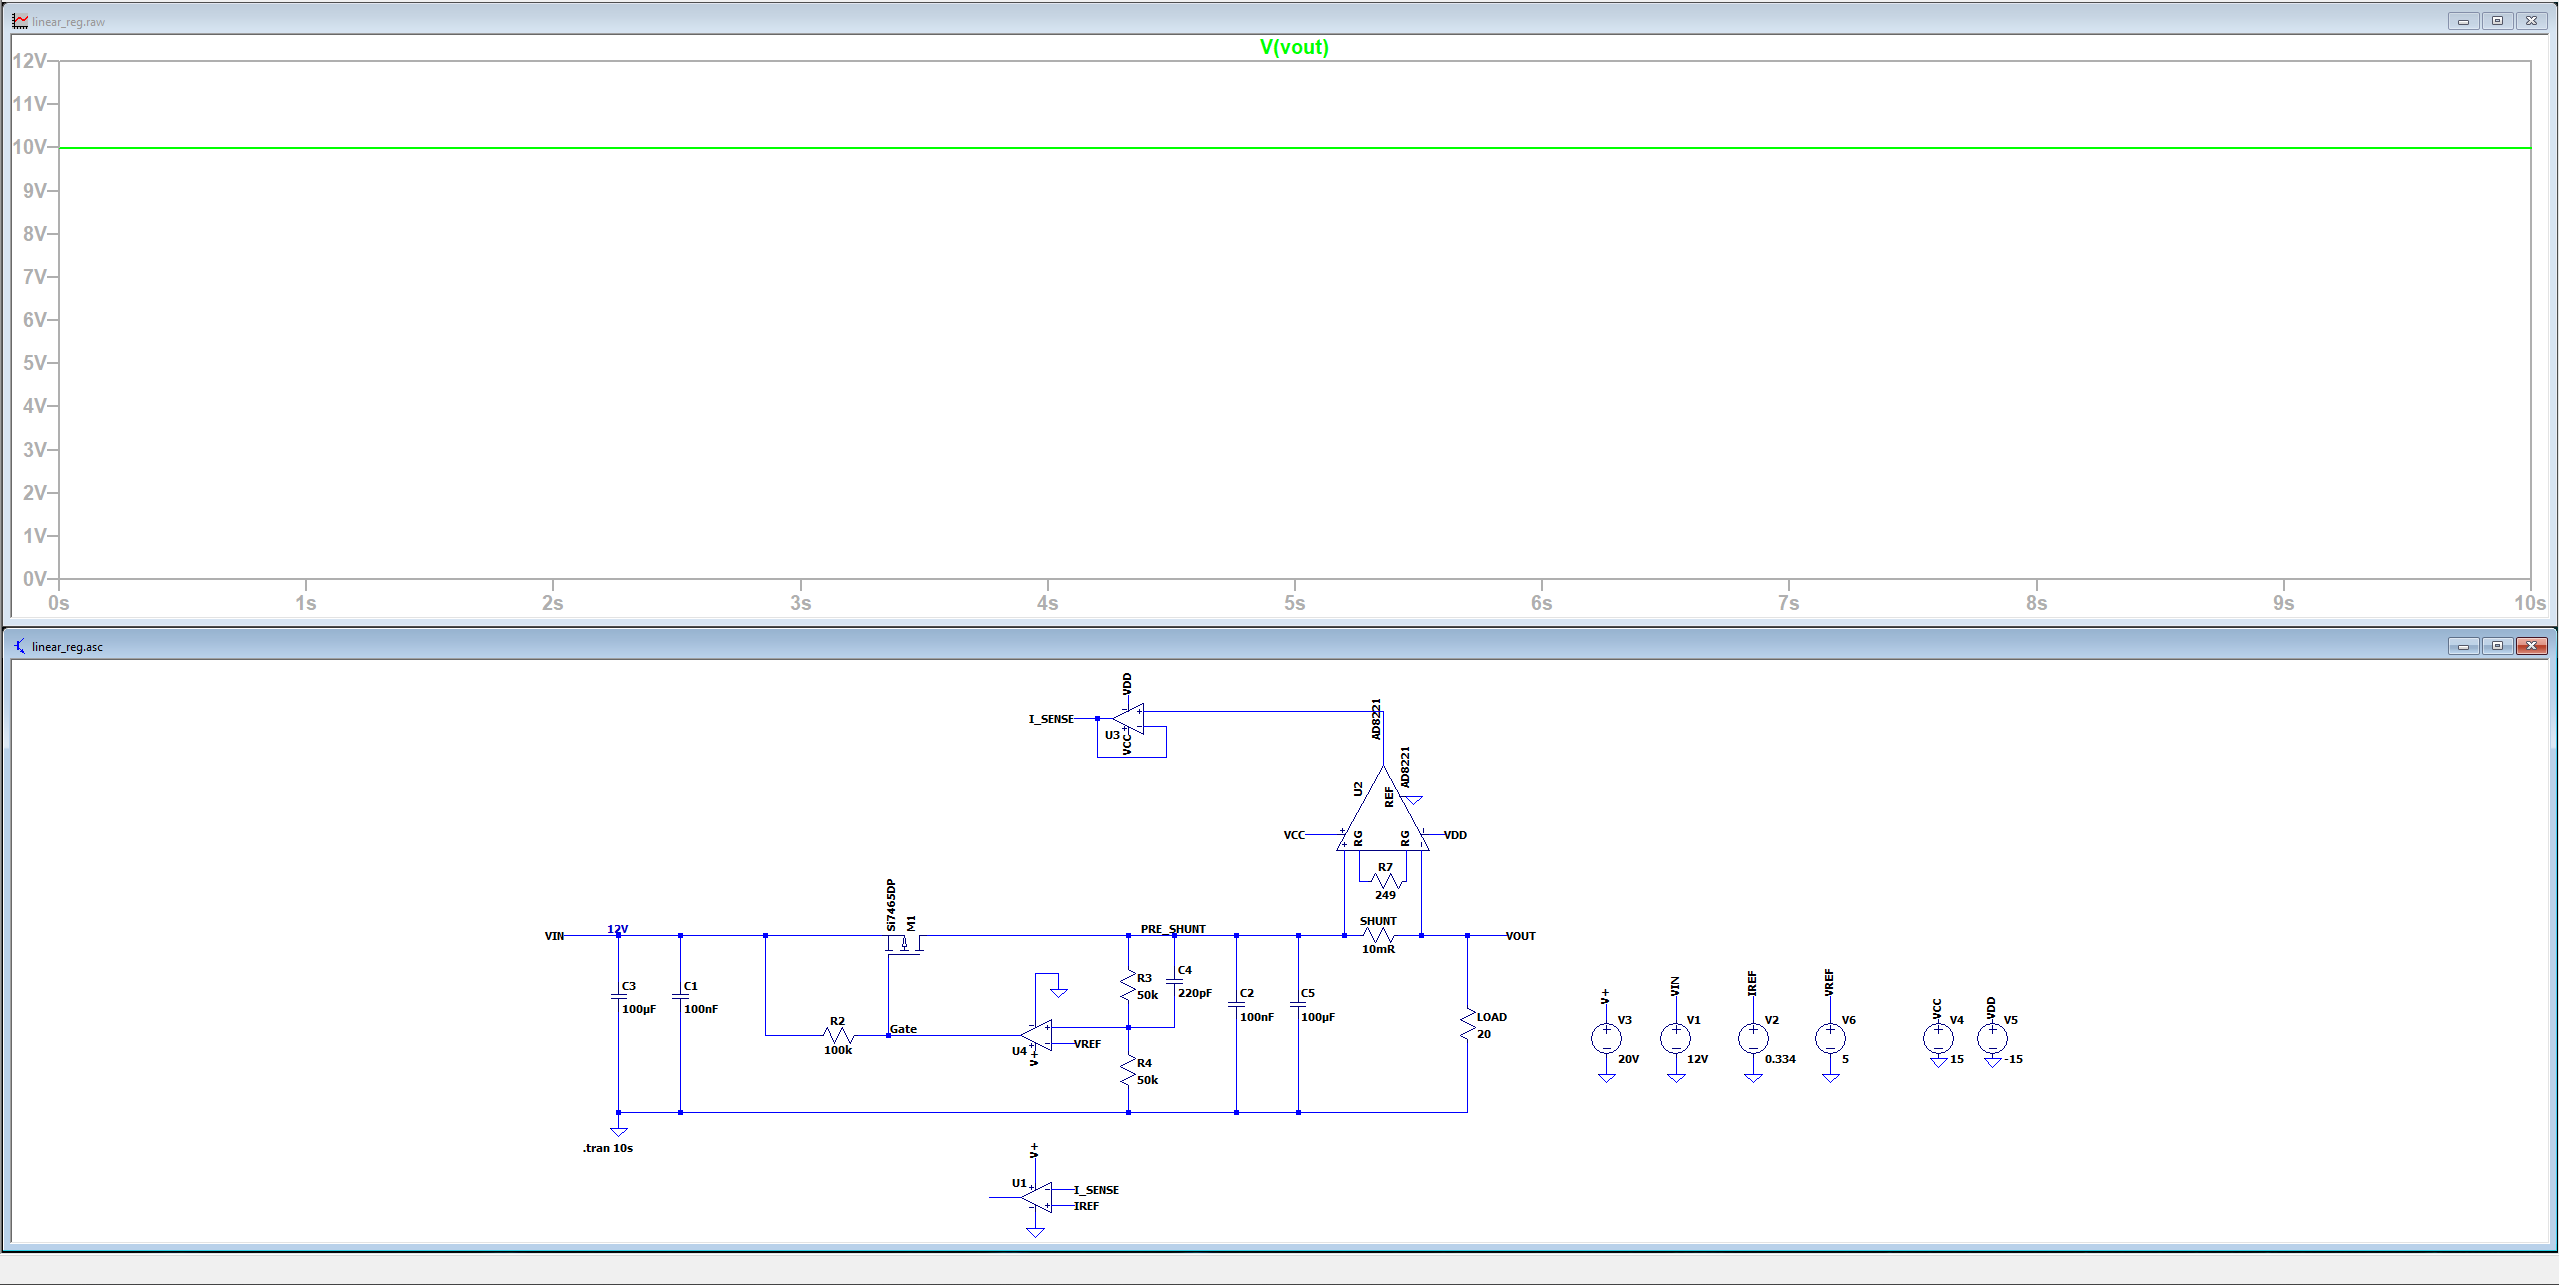2559x1285 pixels.
Task: Click the linear_reg.asc window title icon
Action: pyautogui.click(x=20, y=646)
